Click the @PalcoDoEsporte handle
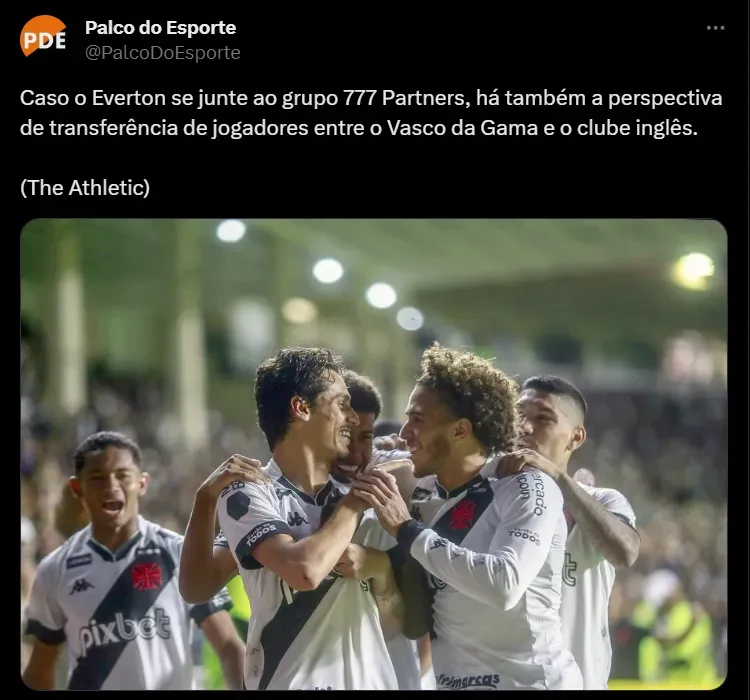 point(163,53)
